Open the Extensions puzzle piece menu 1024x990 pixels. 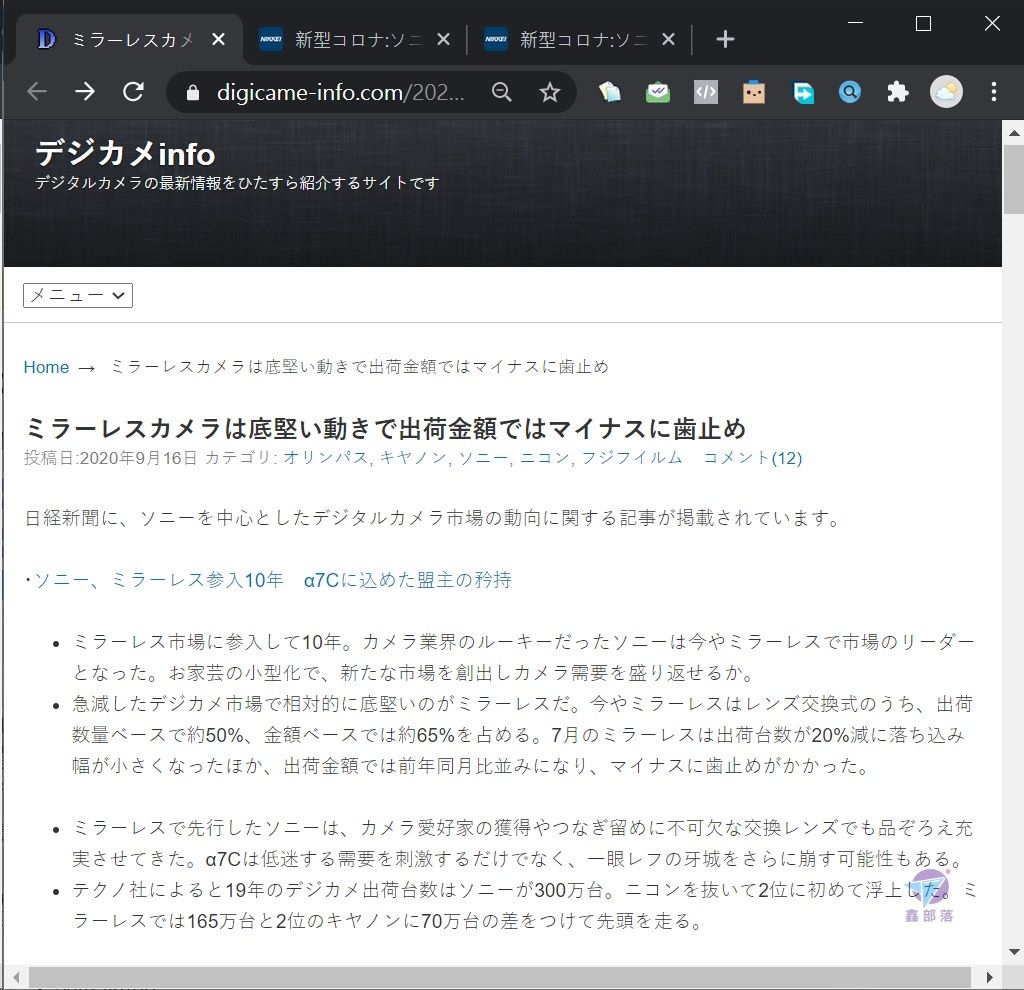(x=898, y=92)
